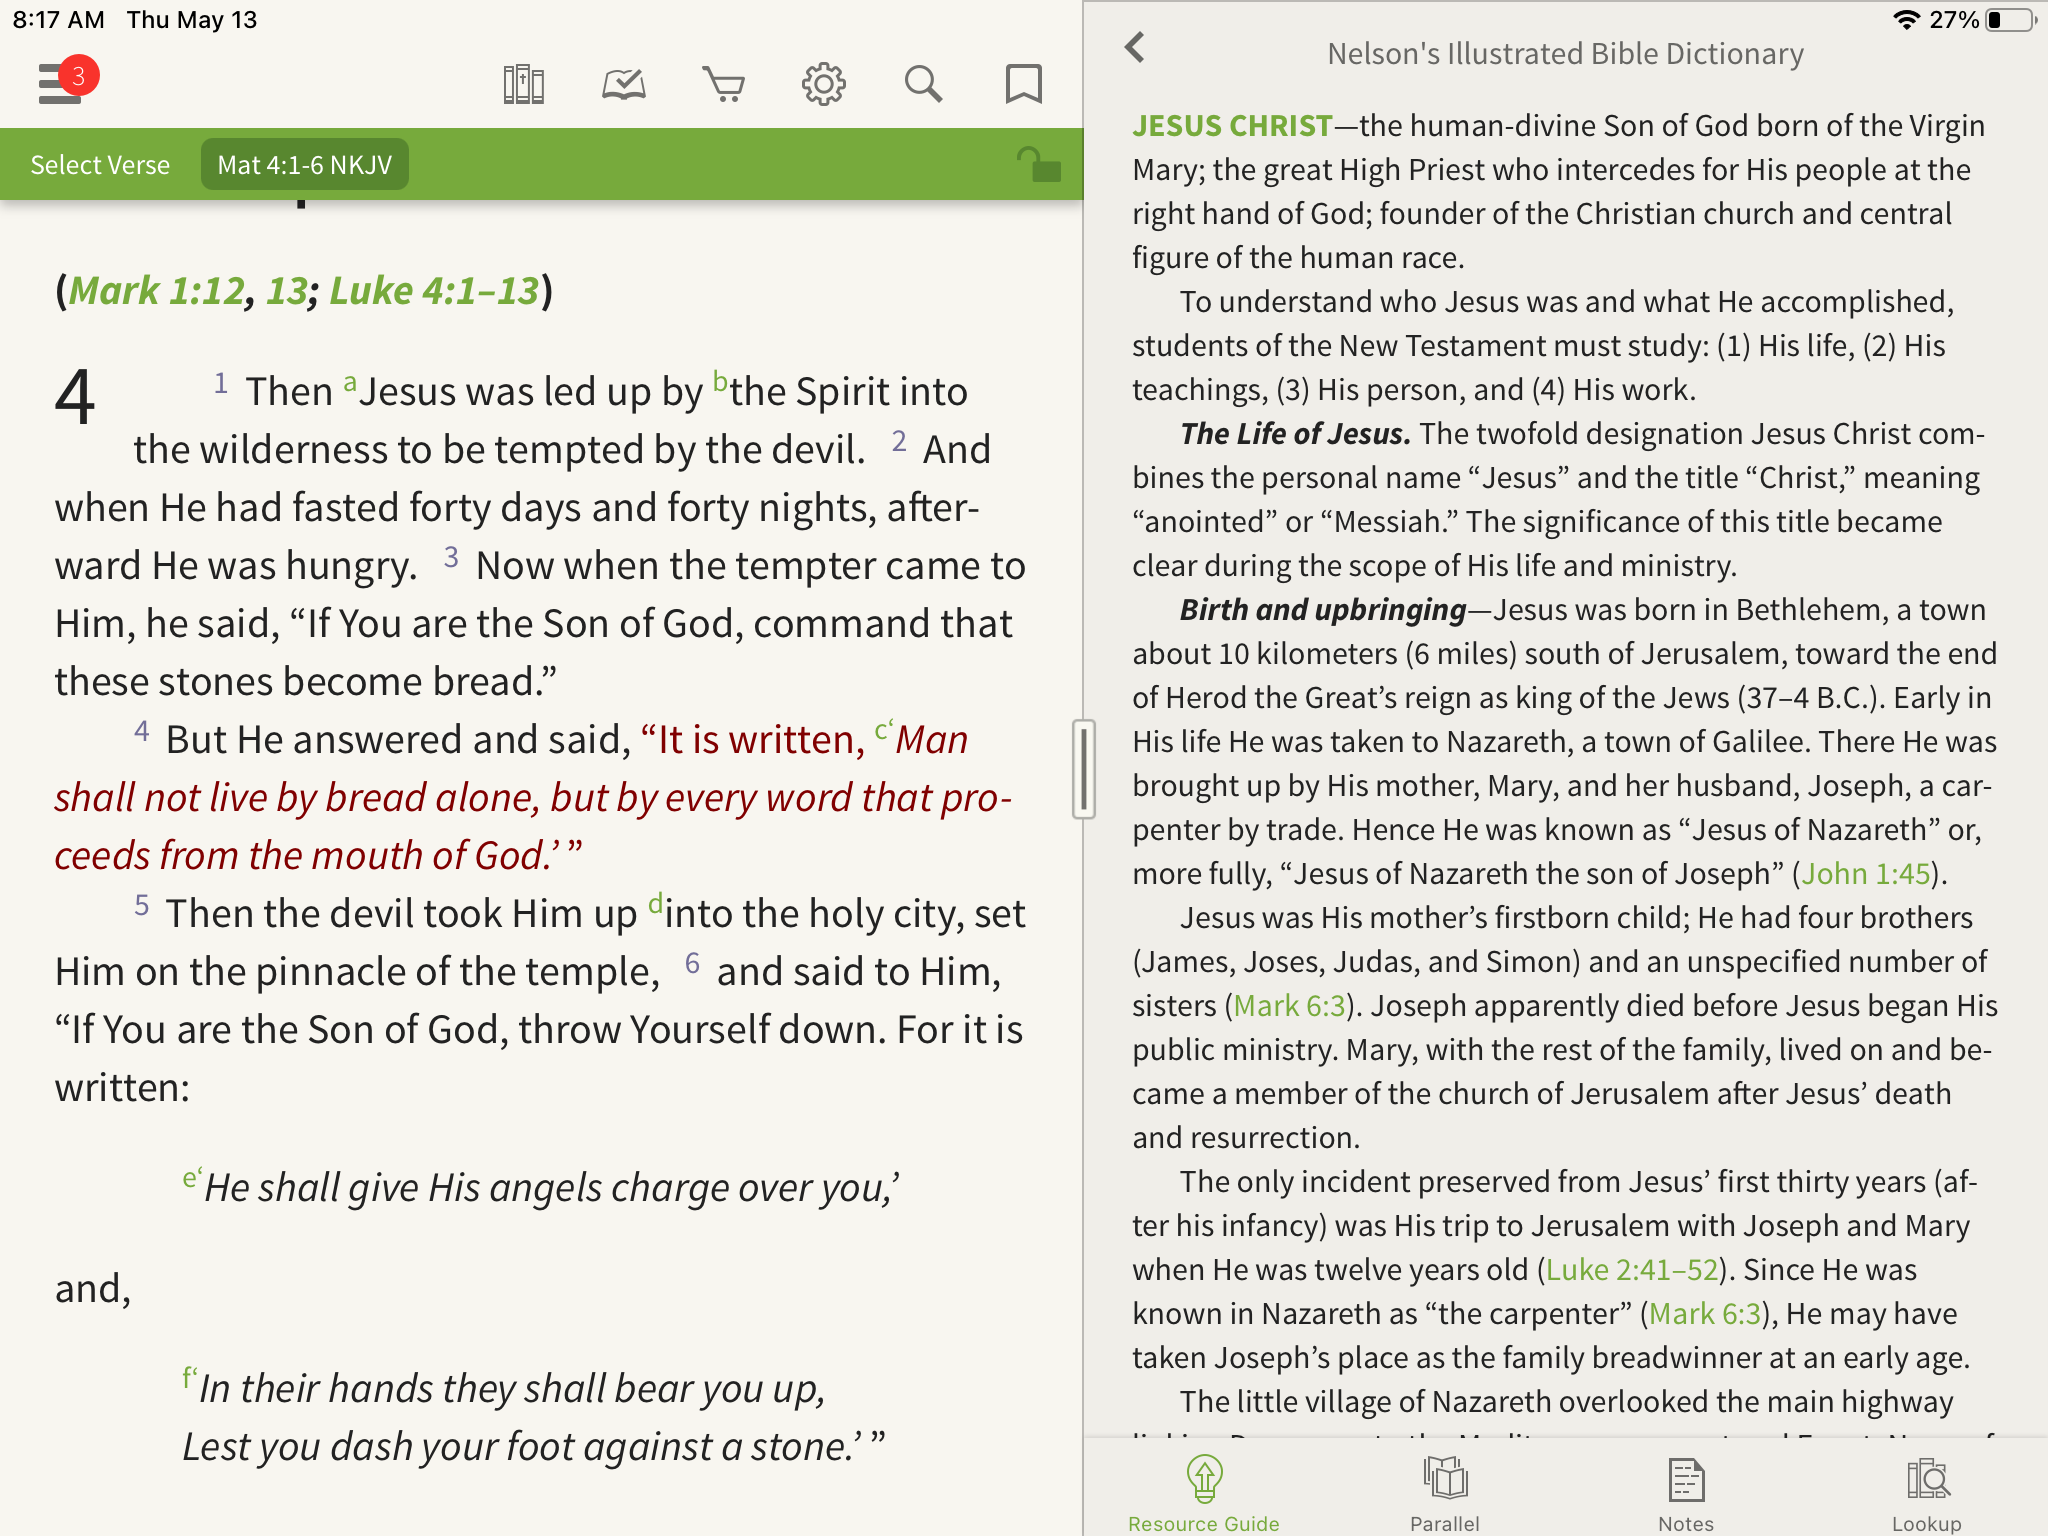Tap verse number 6 in the passage
The image size is (2048, 1536).
(x=692, y=963)
